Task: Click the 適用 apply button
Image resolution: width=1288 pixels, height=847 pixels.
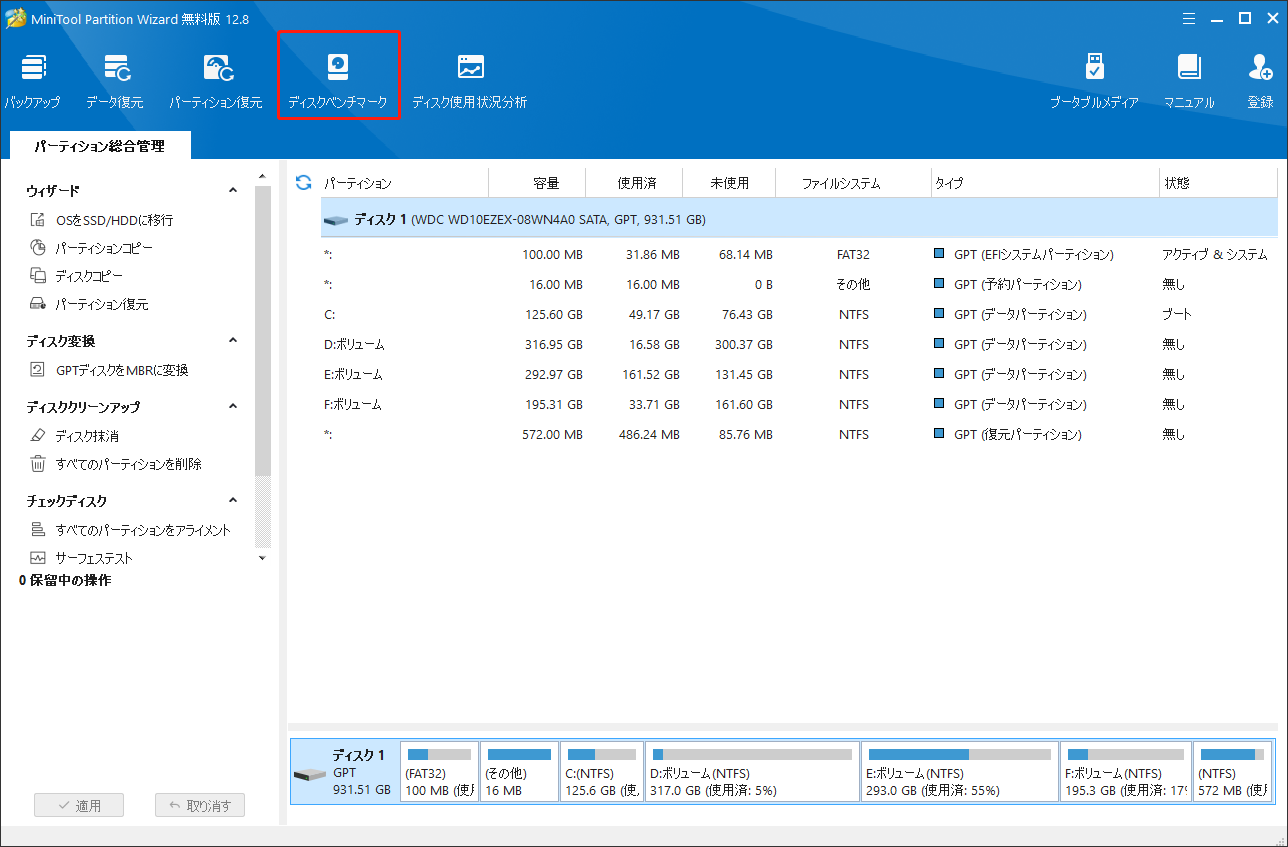Action: point(79,806)
